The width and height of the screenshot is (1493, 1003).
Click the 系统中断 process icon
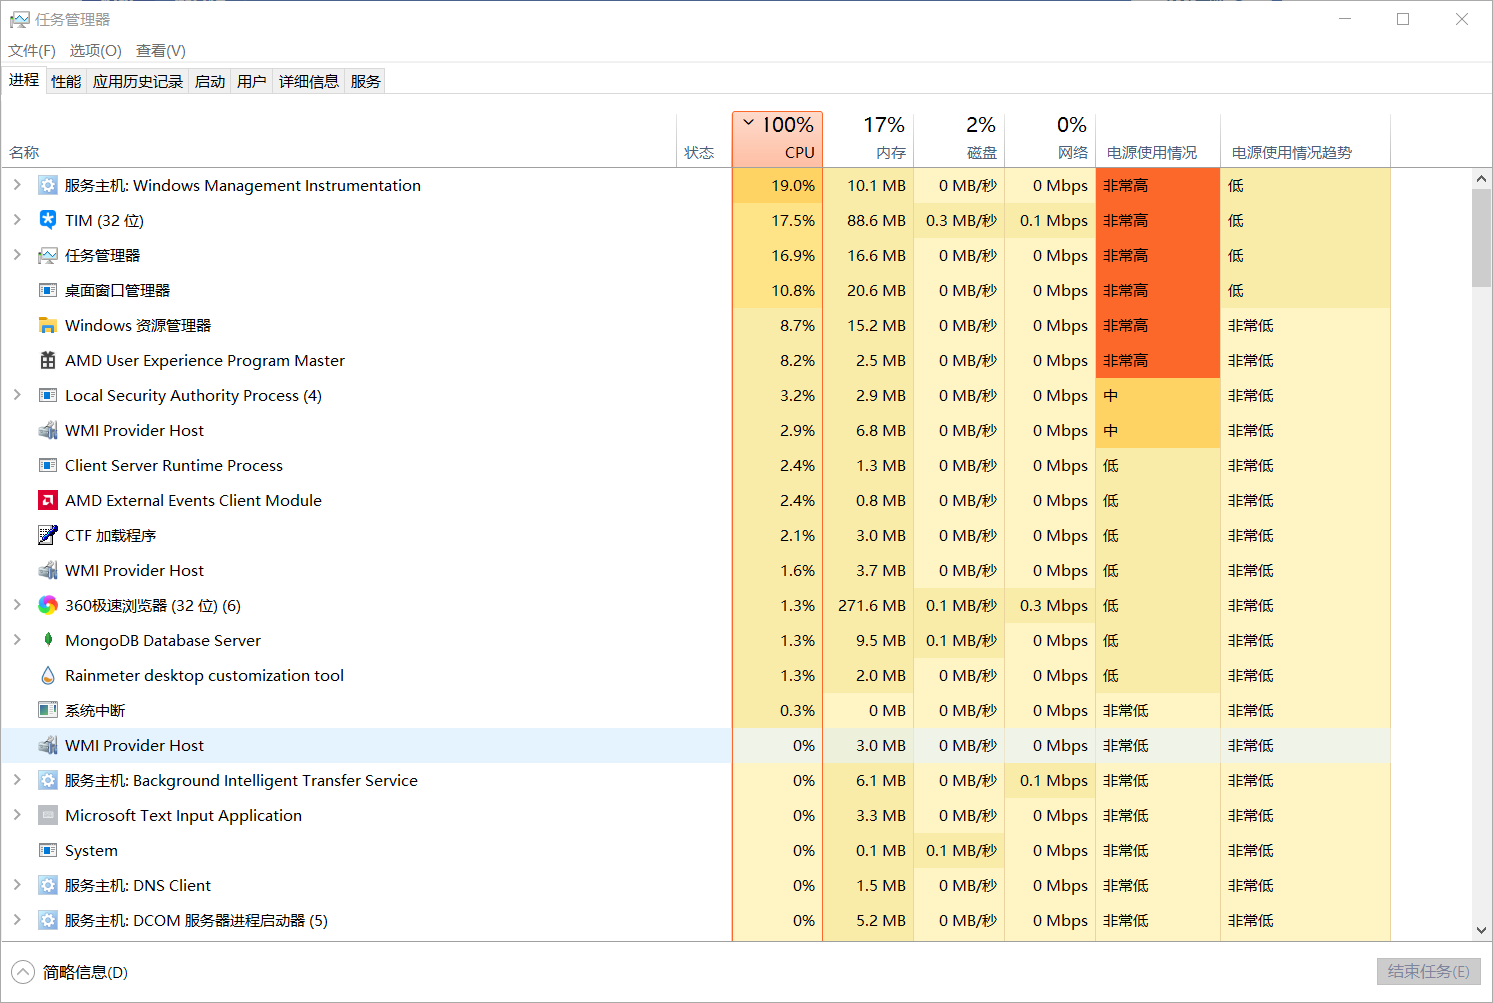coord(48,710)
